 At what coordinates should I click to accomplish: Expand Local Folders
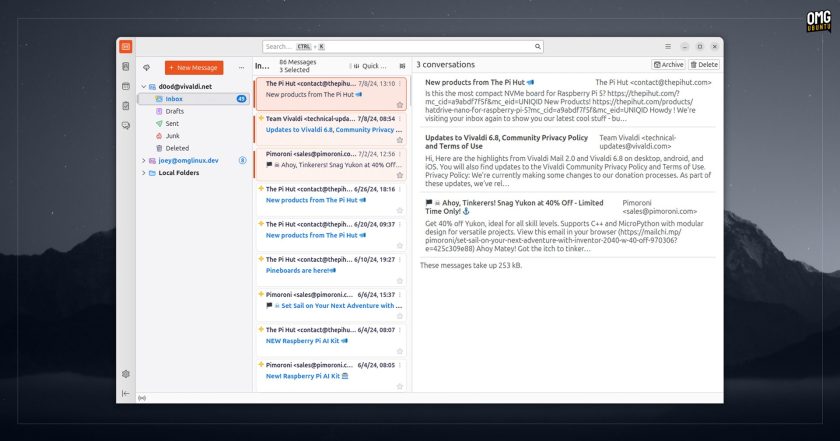click(144, 173)
